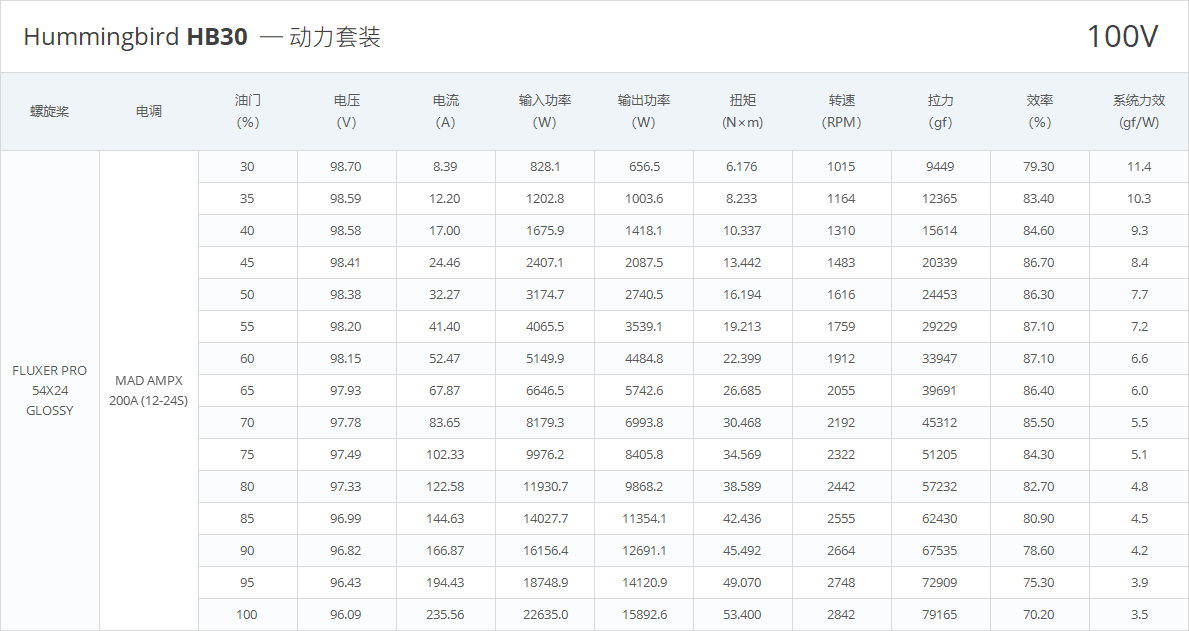This screenshot has height=631, width=1189.
Task: Select the FLUXER PRO 54X24 GLOSSY cell
Action: click(x=49, y=391)
